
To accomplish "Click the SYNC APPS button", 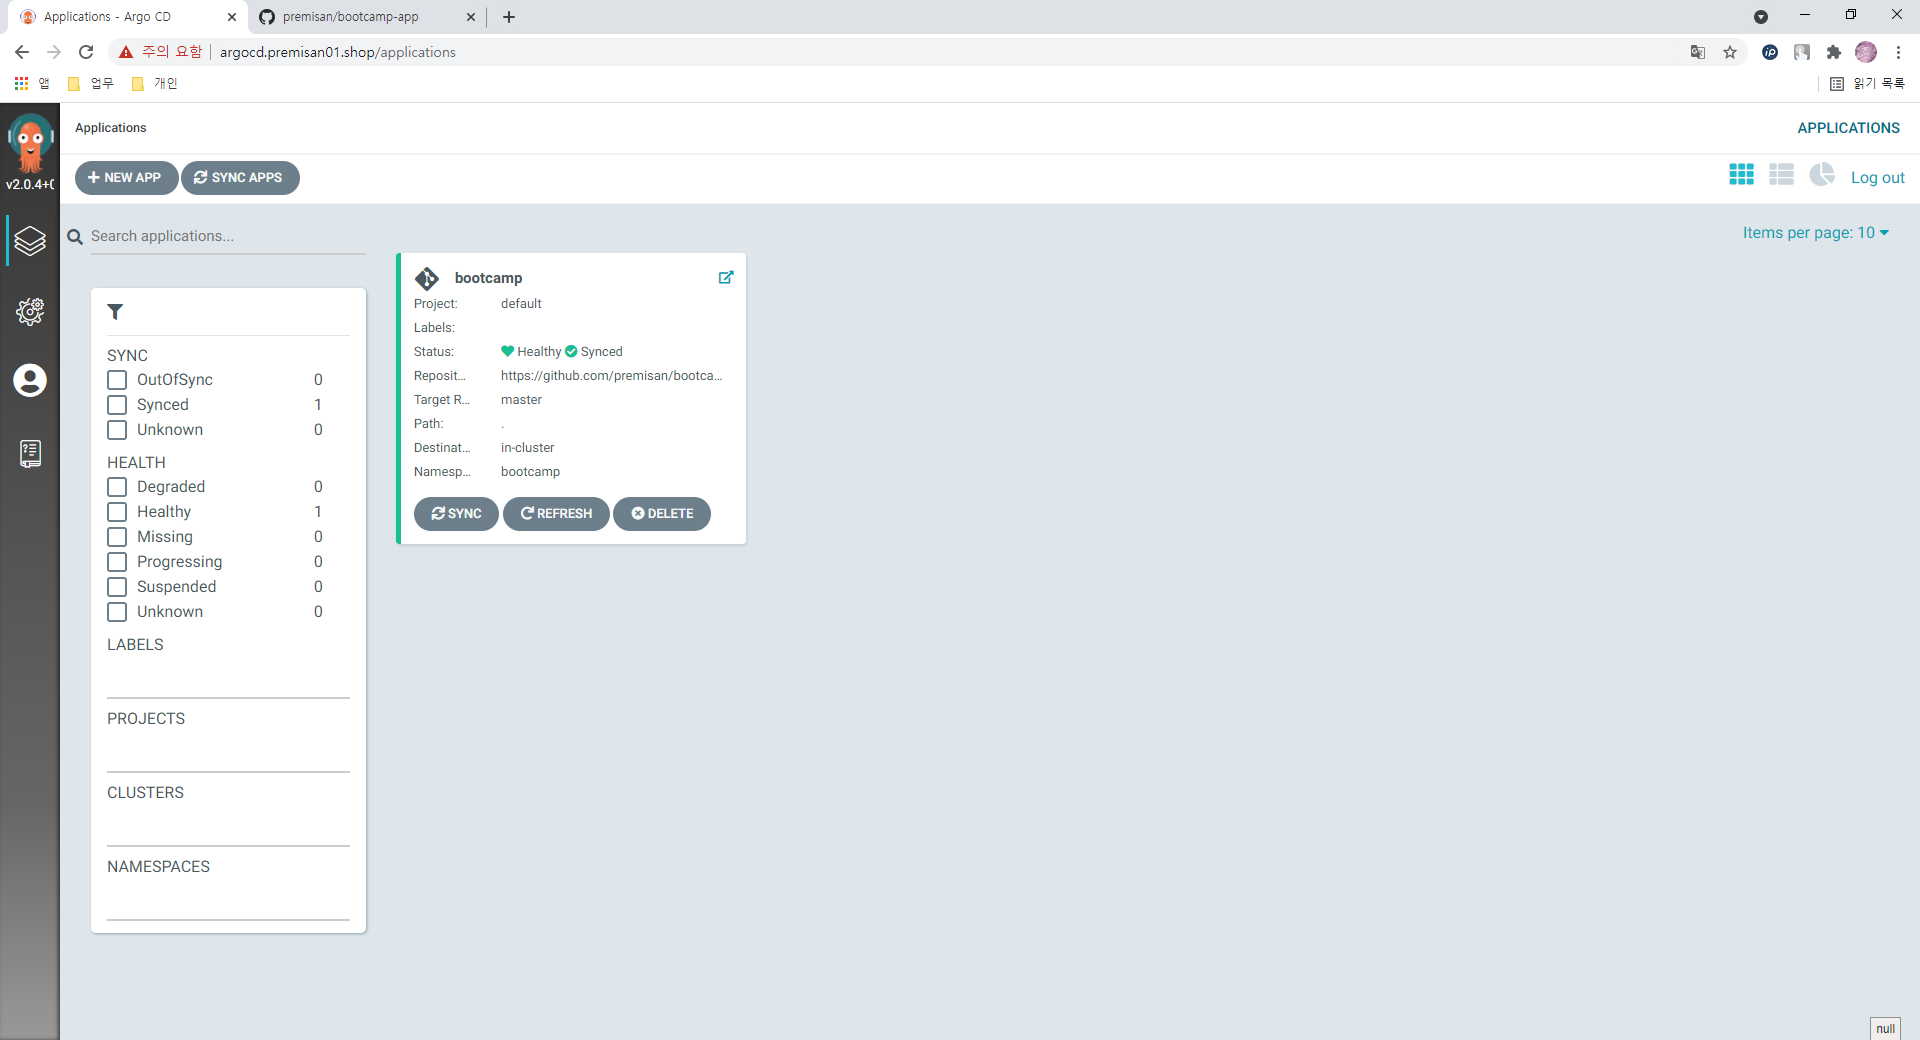I will tap(240, 178).
